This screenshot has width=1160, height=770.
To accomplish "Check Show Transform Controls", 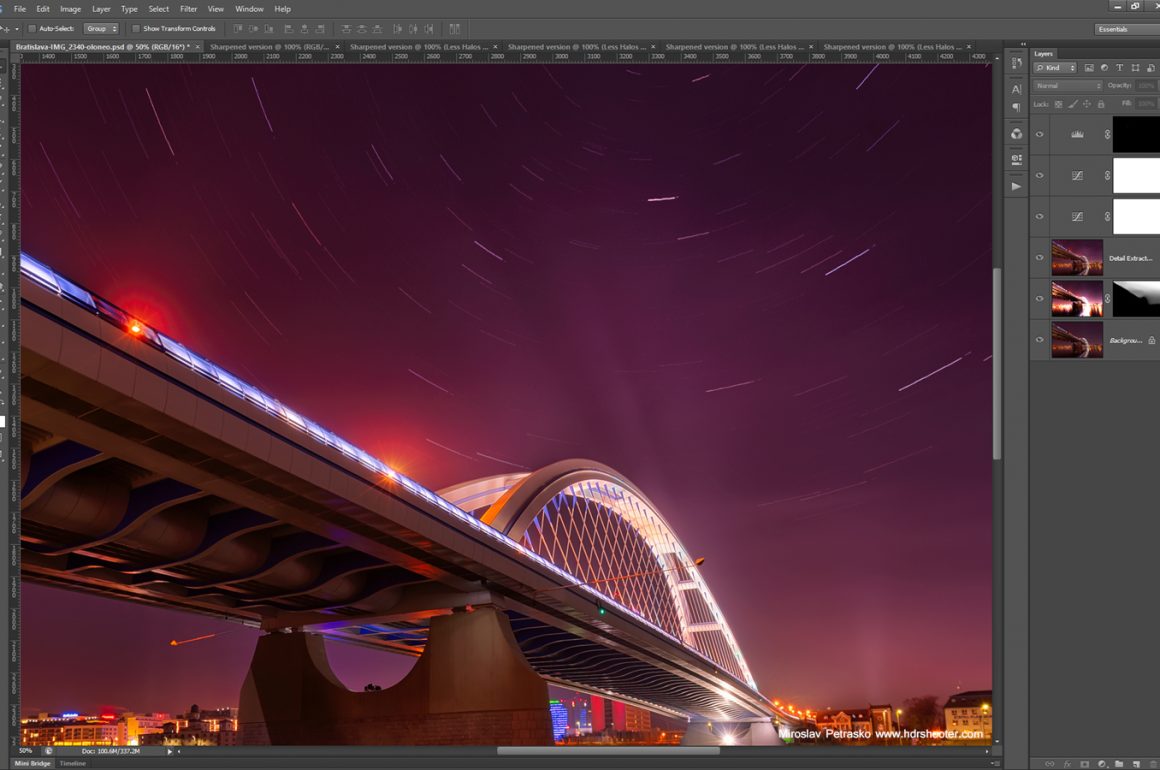I will point(136,29).
